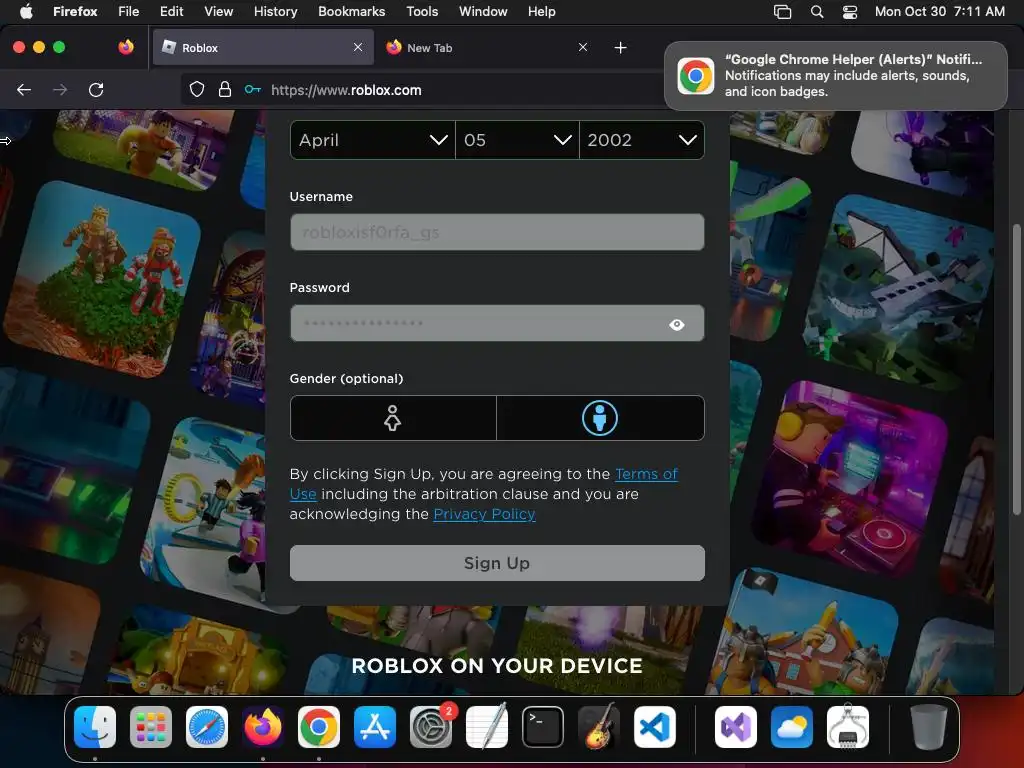Click the tracking protection shield icon
Viewport: 1024px width, 768px height.
197,89
